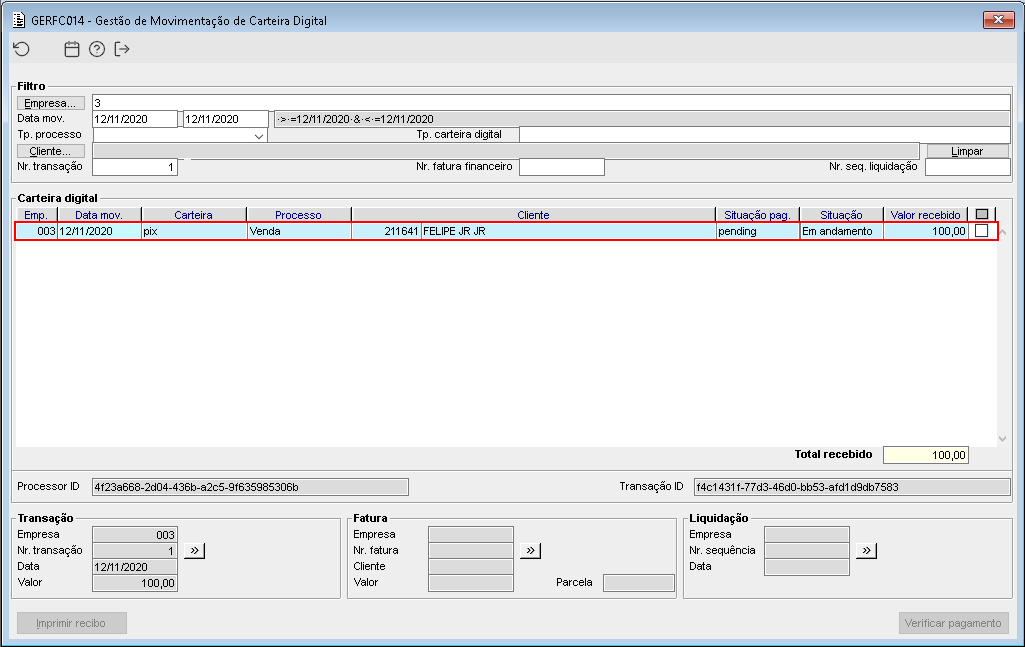The height and width of the screenshot is (647, 1025).
Task: Open Liquidação details with the » button
Action: (866, 550)
